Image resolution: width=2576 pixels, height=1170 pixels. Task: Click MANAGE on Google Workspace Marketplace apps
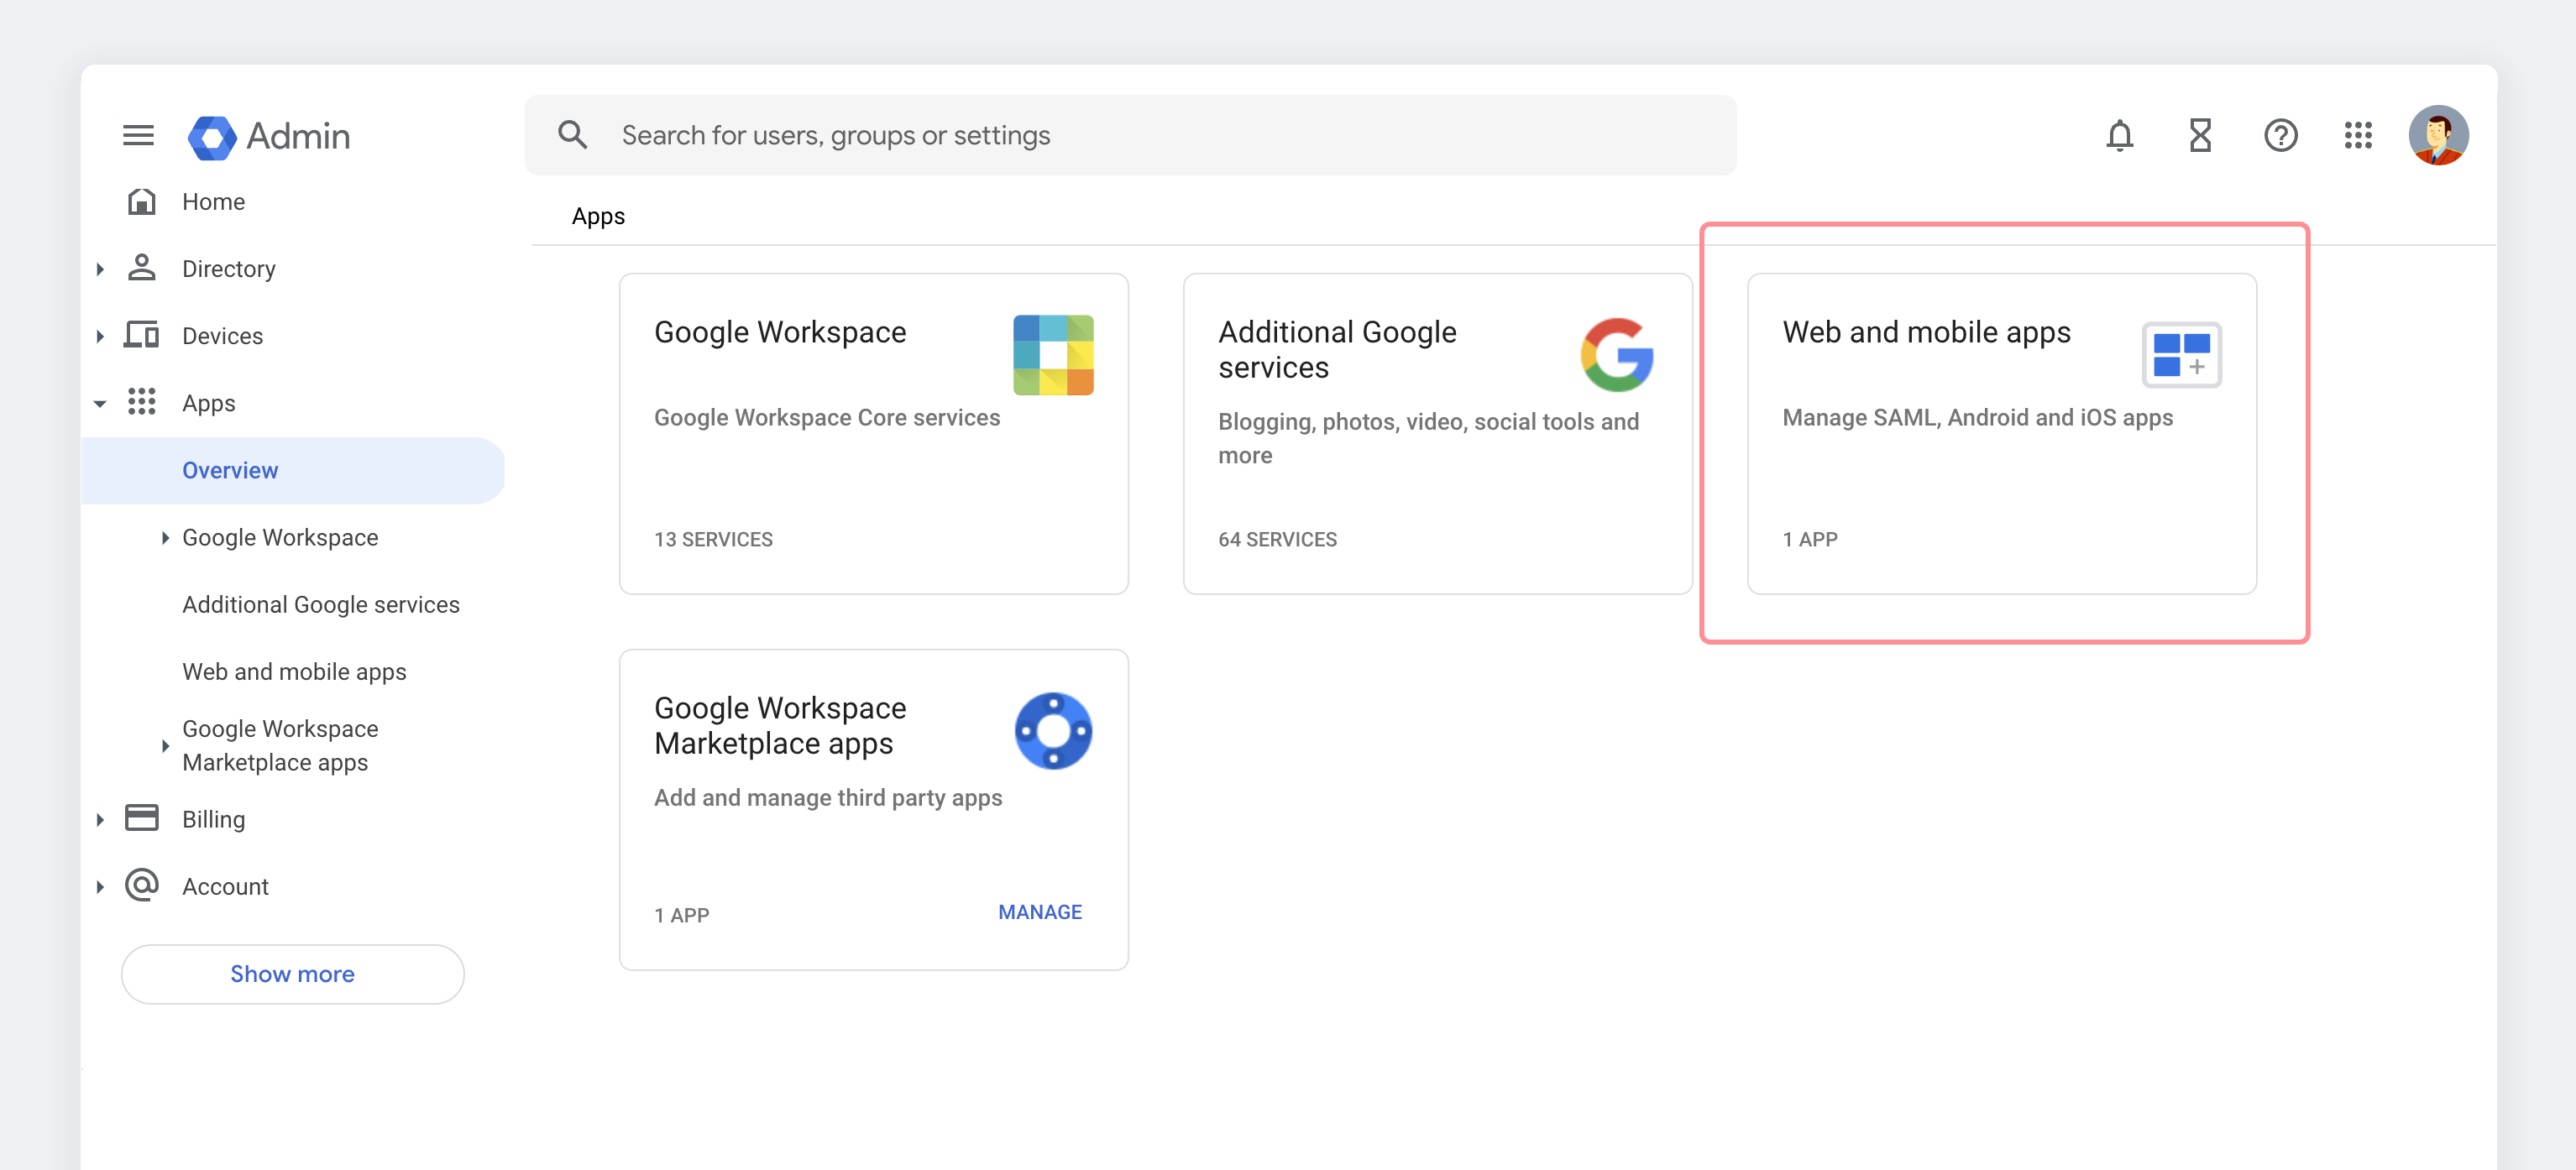click(1040, 911)
